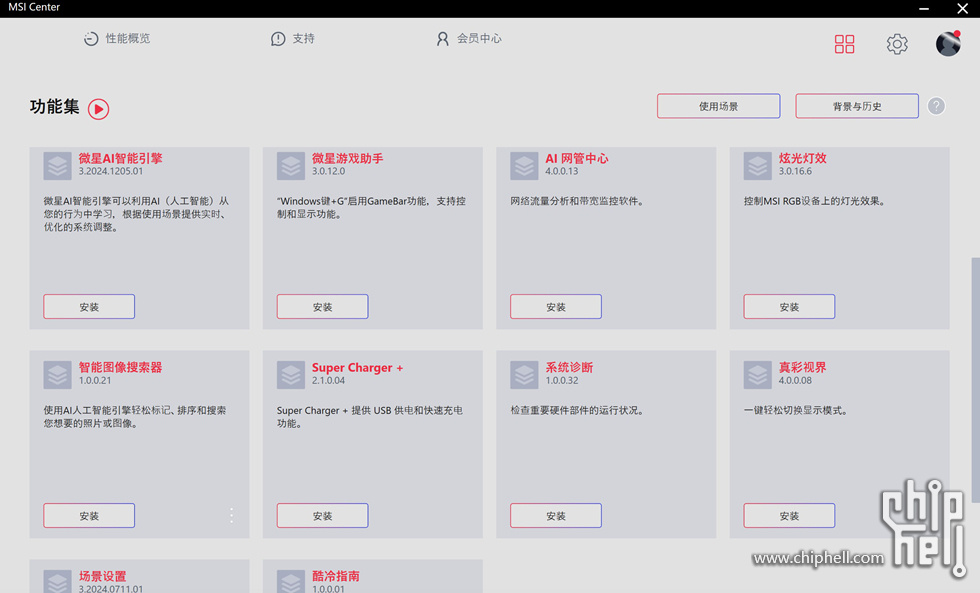Image resolution: width=980 pixels, height=593 pixels.
Task: Click the Super Charger + package icon
Action: [x=291, y=375]
